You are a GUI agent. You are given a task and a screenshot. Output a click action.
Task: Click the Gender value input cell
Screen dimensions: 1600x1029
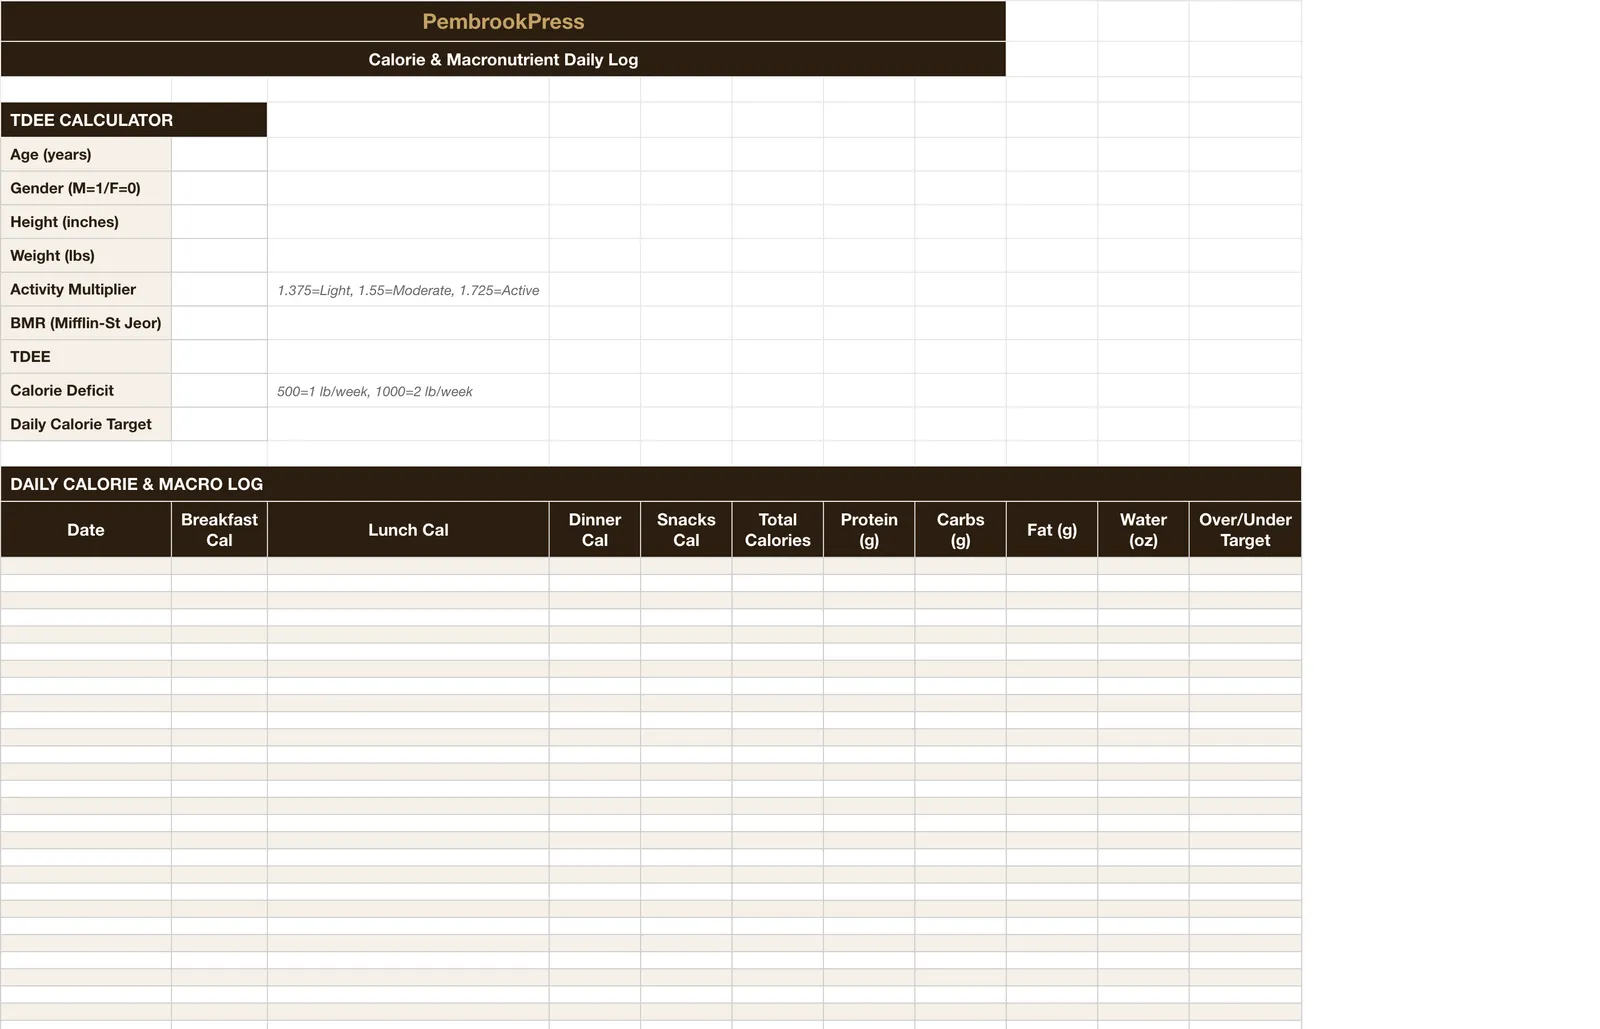tap(219, 188)
